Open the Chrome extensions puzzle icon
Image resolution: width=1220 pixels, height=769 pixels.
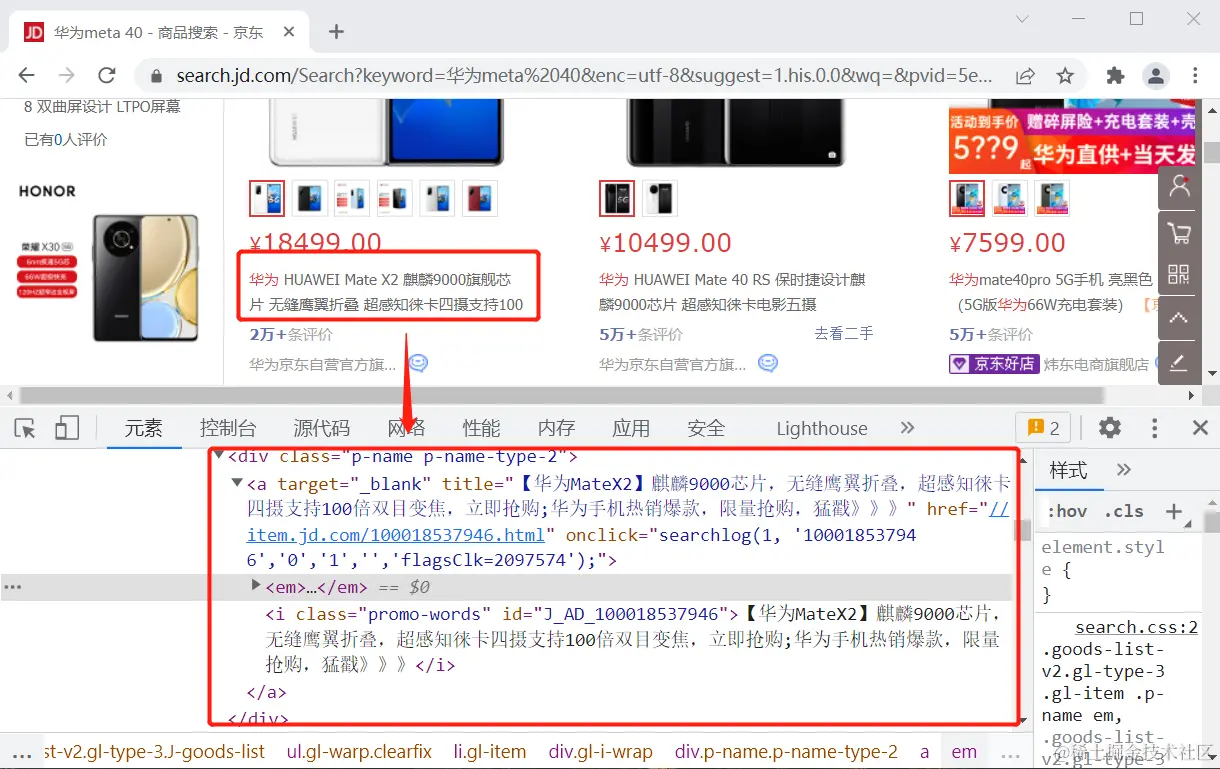coord(1116,76)
